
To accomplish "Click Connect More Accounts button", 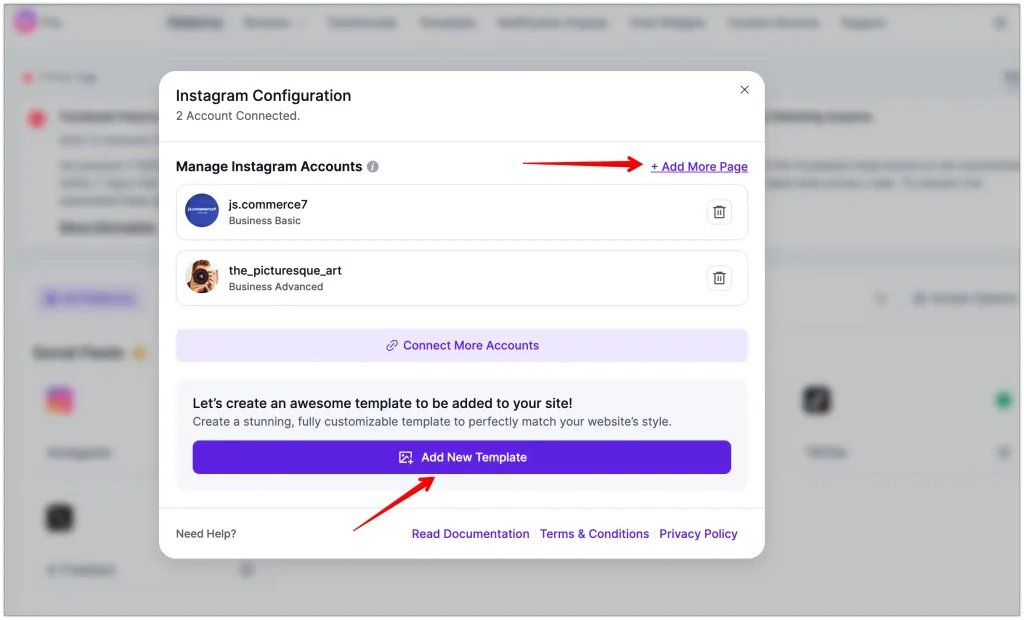I will 462,346.
